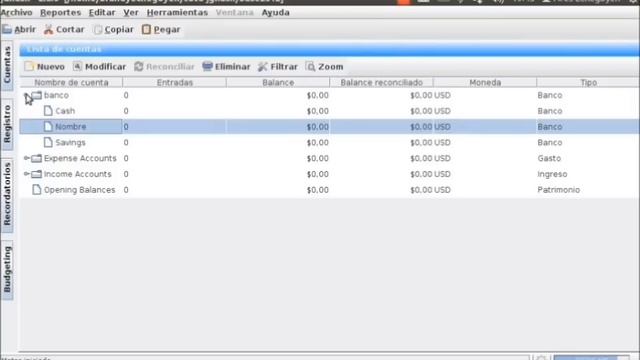Click the Nuevo account icon
Screen dimensions: 640x360
[29, 66]
